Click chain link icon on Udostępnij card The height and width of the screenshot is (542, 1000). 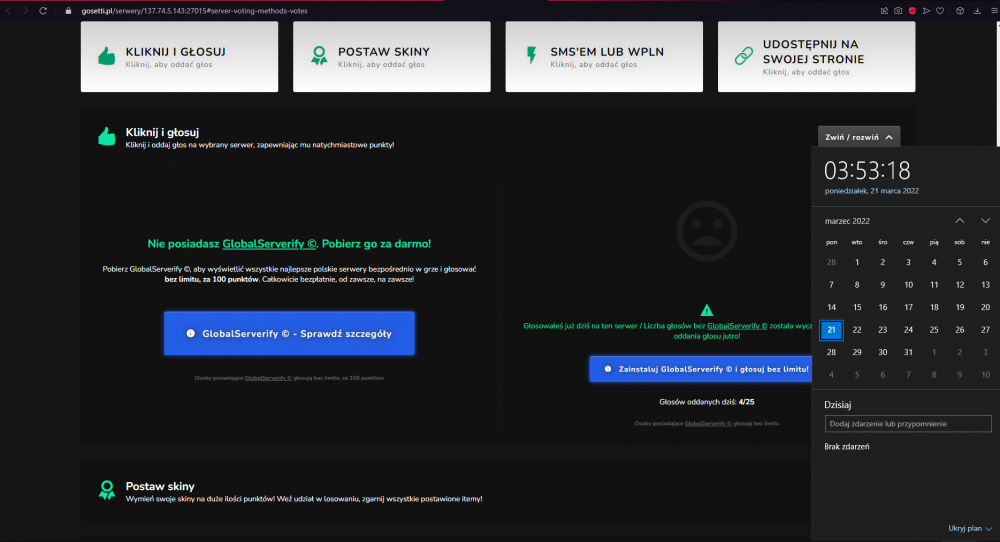[744, 56]
